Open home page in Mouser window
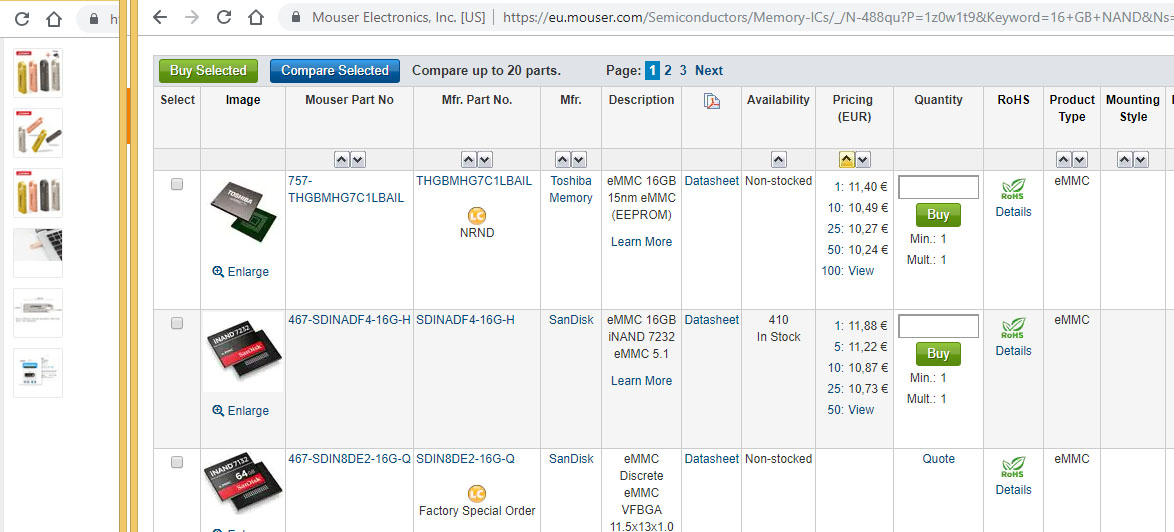 (x=256, y=17)
